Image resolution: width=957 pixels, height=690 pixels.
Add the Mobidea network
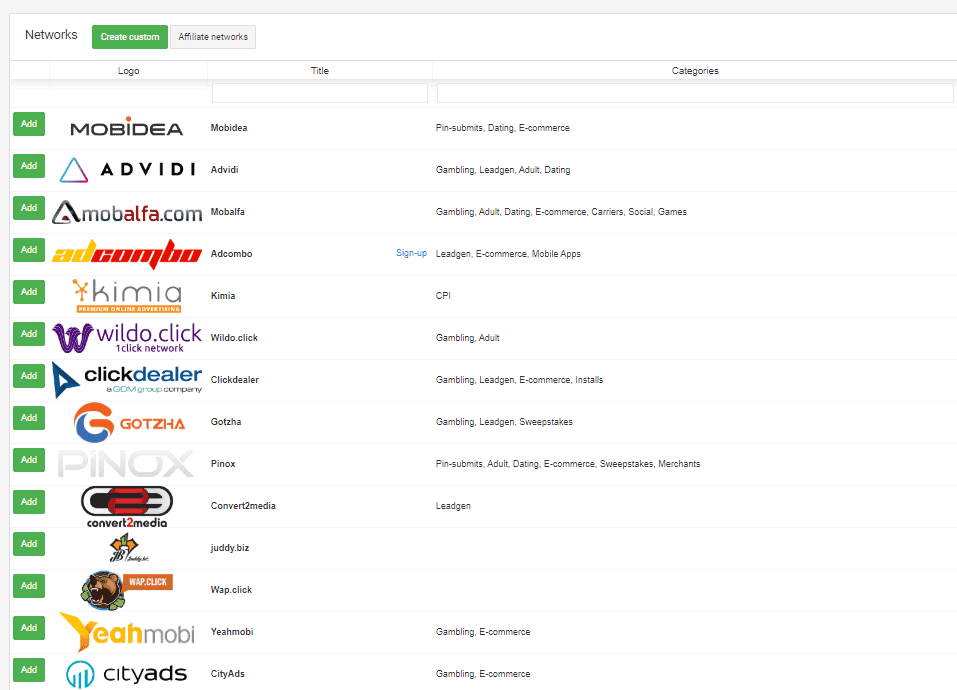(29, 124)
